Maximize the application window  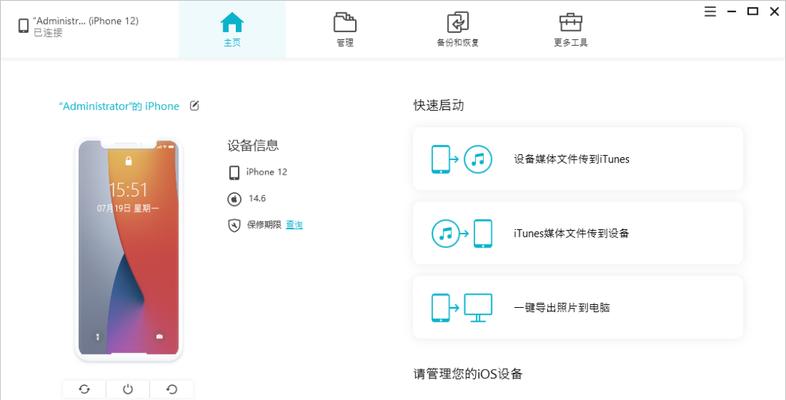point(752,12)
